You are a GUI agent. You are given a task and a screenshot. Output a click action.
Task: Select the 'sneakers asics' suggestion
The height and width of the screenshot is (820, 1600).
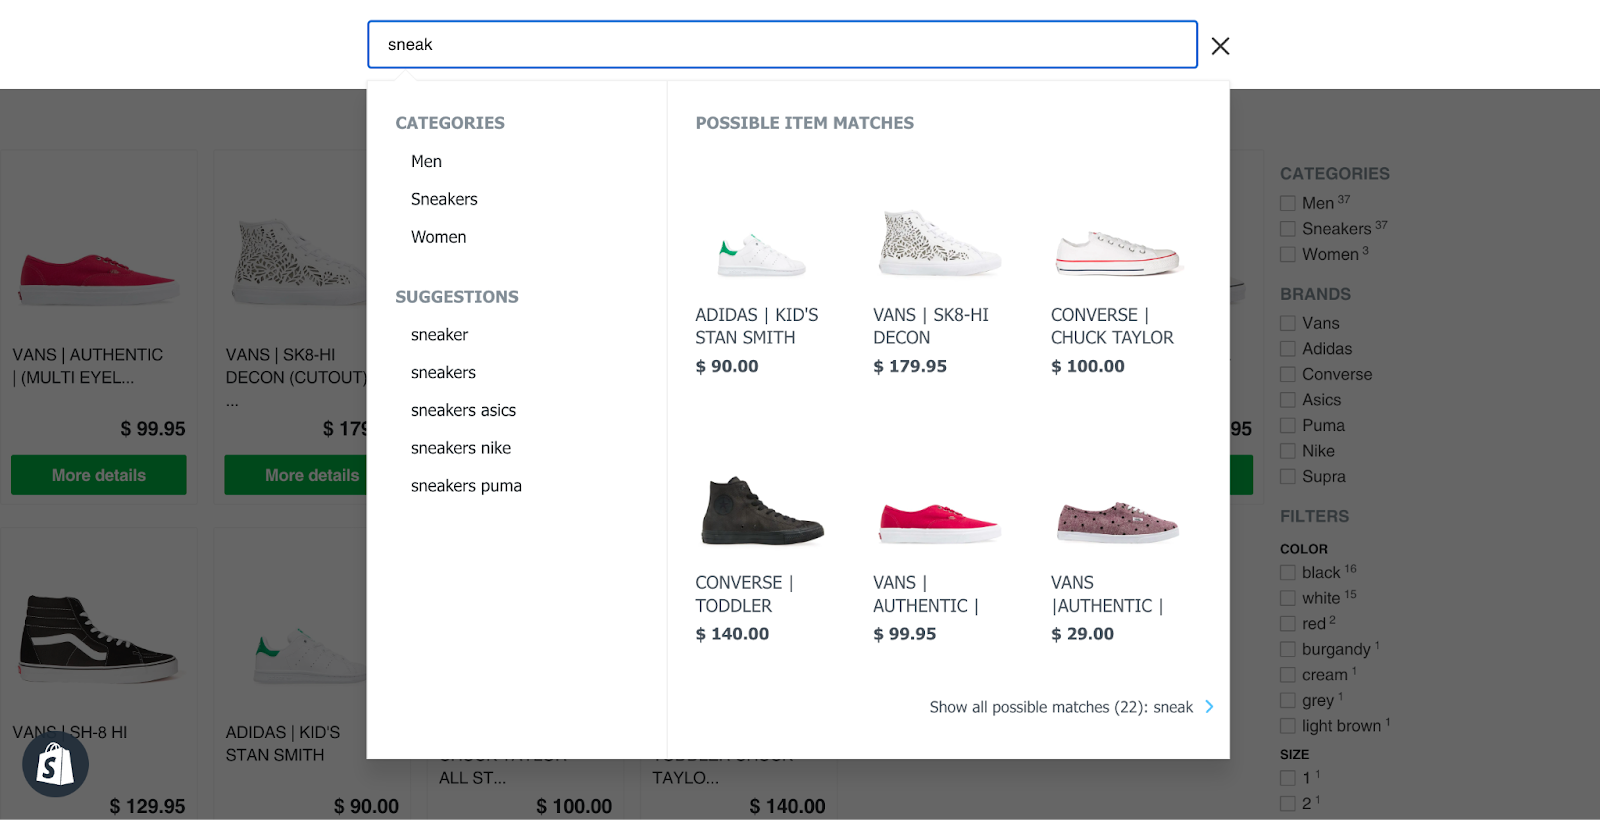(x=463, y=410)
